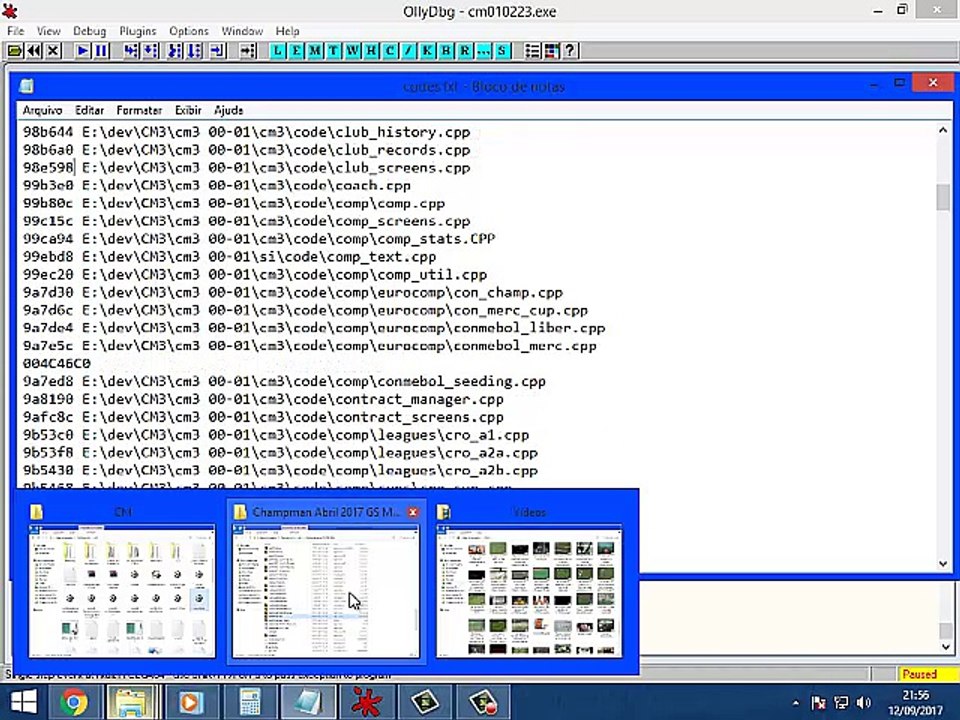This screenshot has width=960, height=720.
Task: Click OllyDbg help question mark icon
Action: [x=570, y=51]
